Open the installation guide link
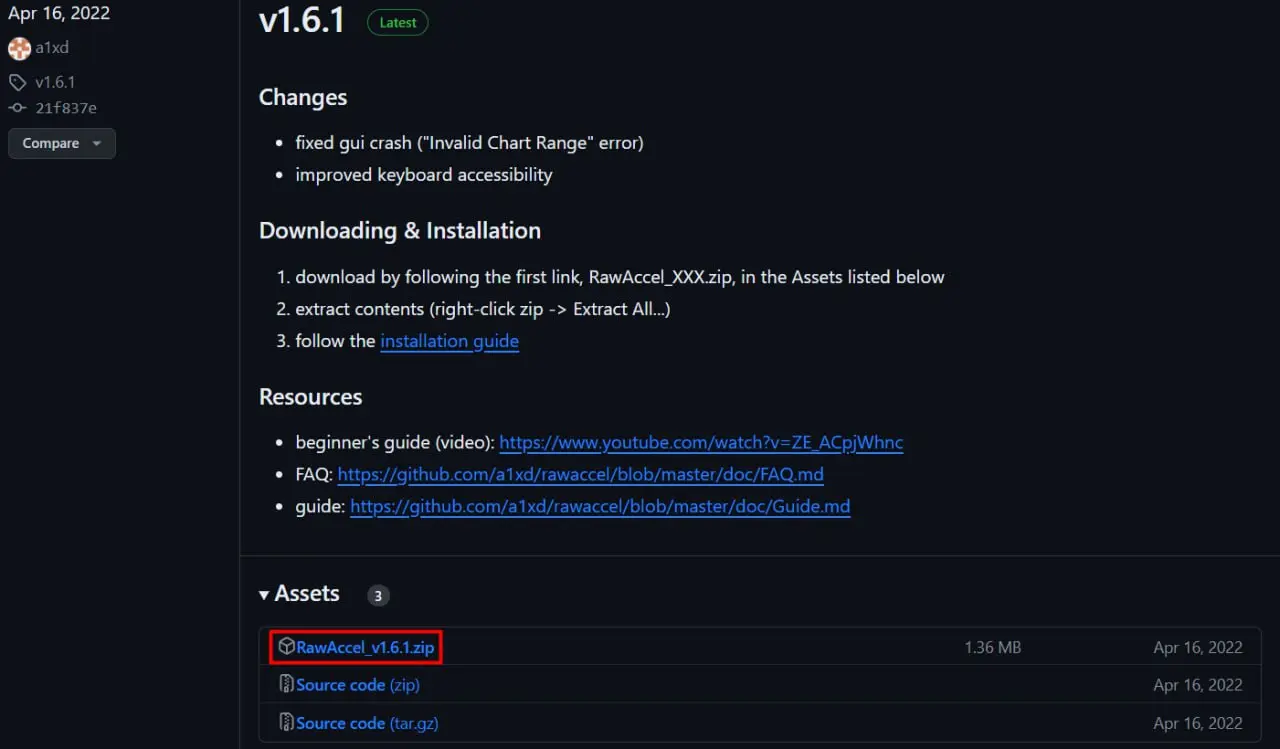This screenshot has width=1280, height=749. click(x=449, y=341)
